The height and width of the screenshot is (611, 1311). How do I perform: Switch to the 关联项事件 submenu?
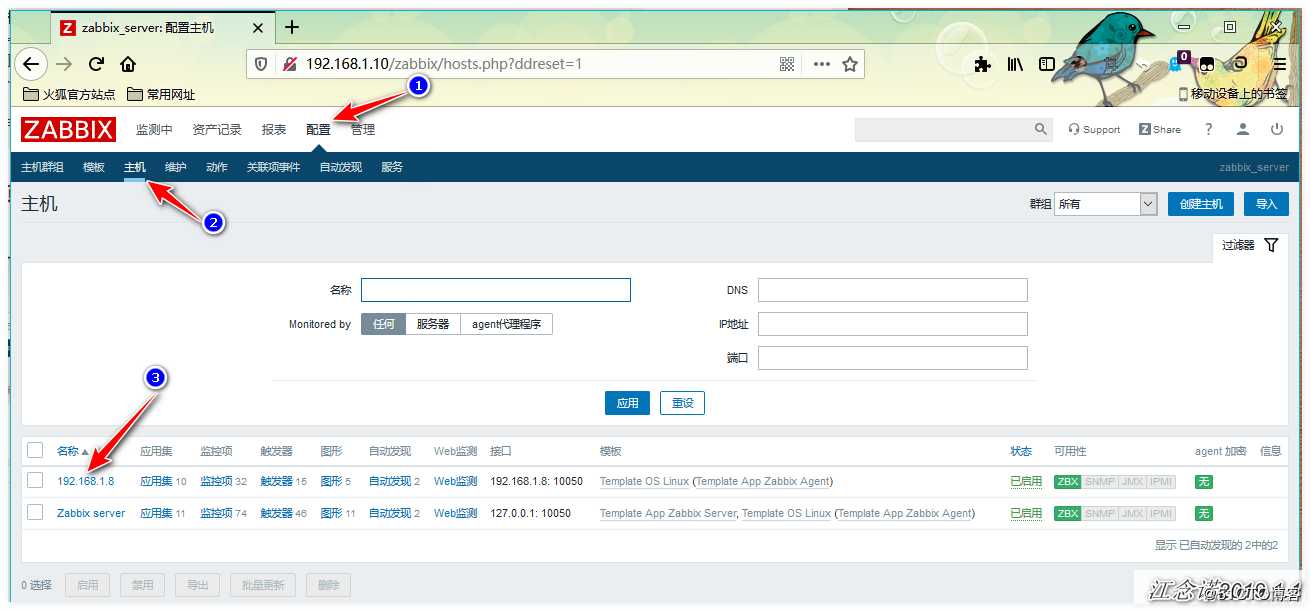click(x=273, y=167)
